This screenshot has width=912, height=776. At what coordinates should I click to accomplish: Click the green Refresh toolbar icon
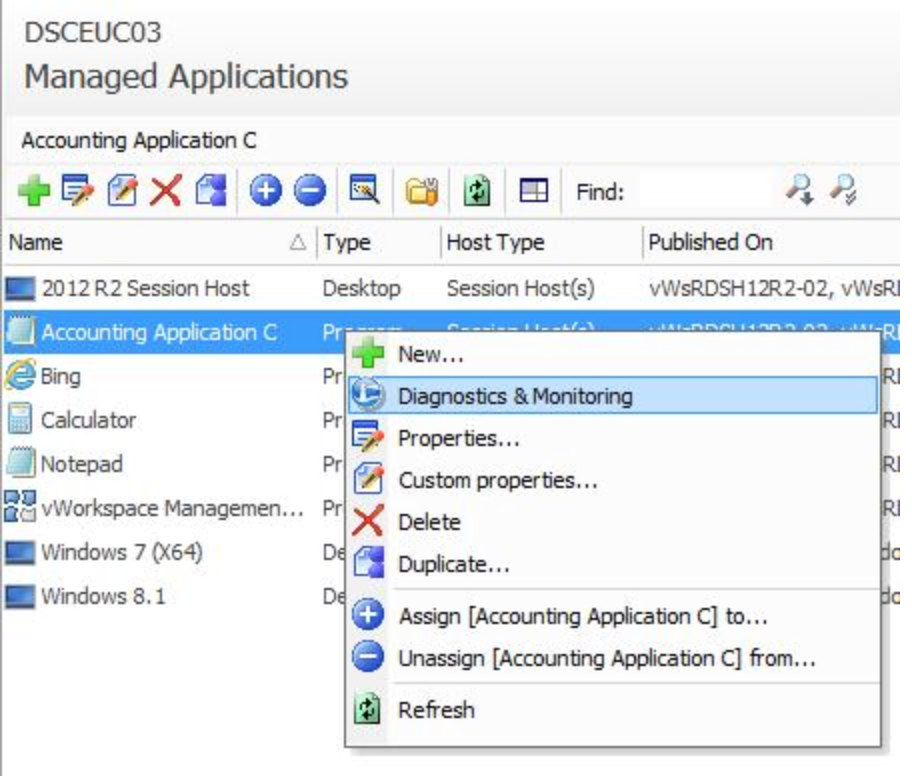[477, 190]
